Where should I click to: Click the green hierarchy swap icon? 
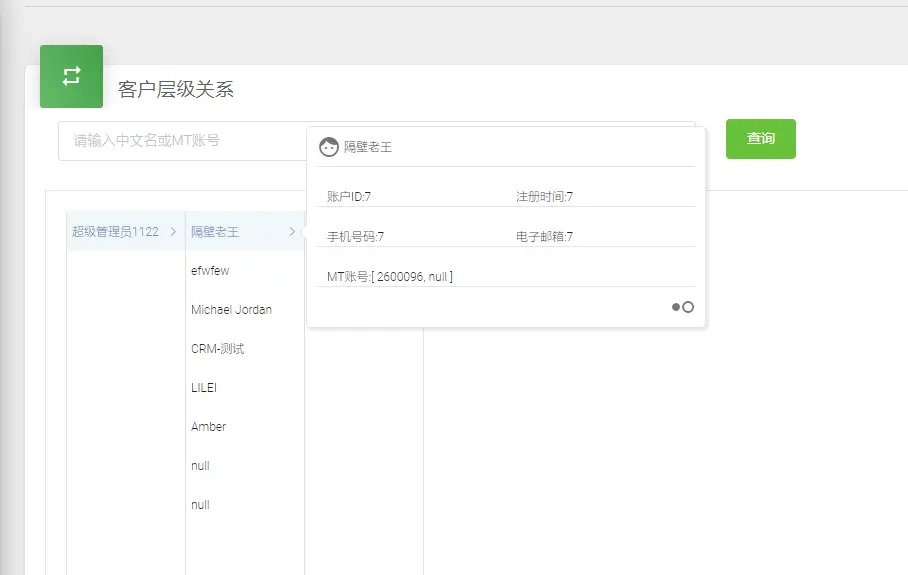71,76
